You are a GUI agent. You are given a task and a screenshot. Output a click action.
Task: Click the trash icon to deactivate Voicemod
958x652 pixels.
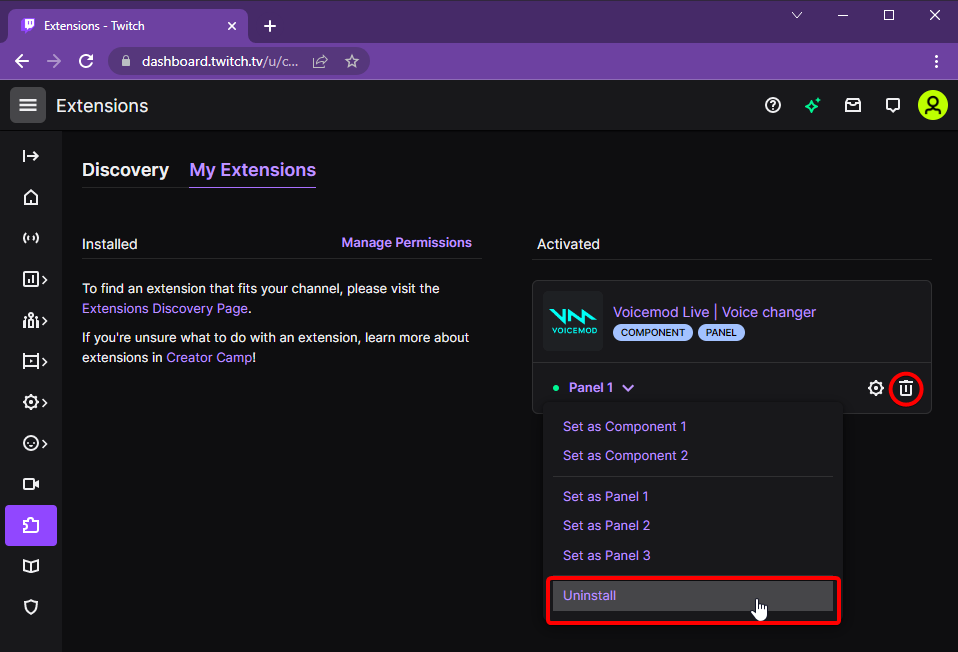pyautogui.click(x=906, y=388)
